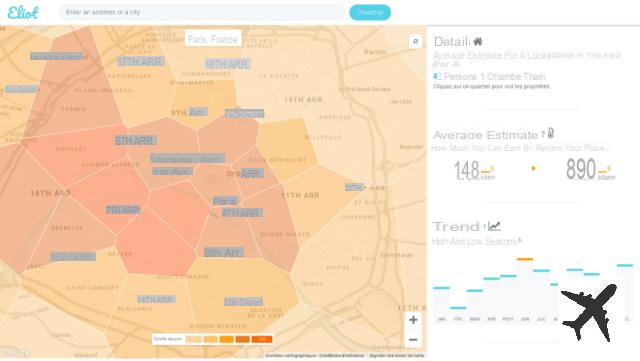
Task: Select the FEV low-season bar
Action: (458, 308)
